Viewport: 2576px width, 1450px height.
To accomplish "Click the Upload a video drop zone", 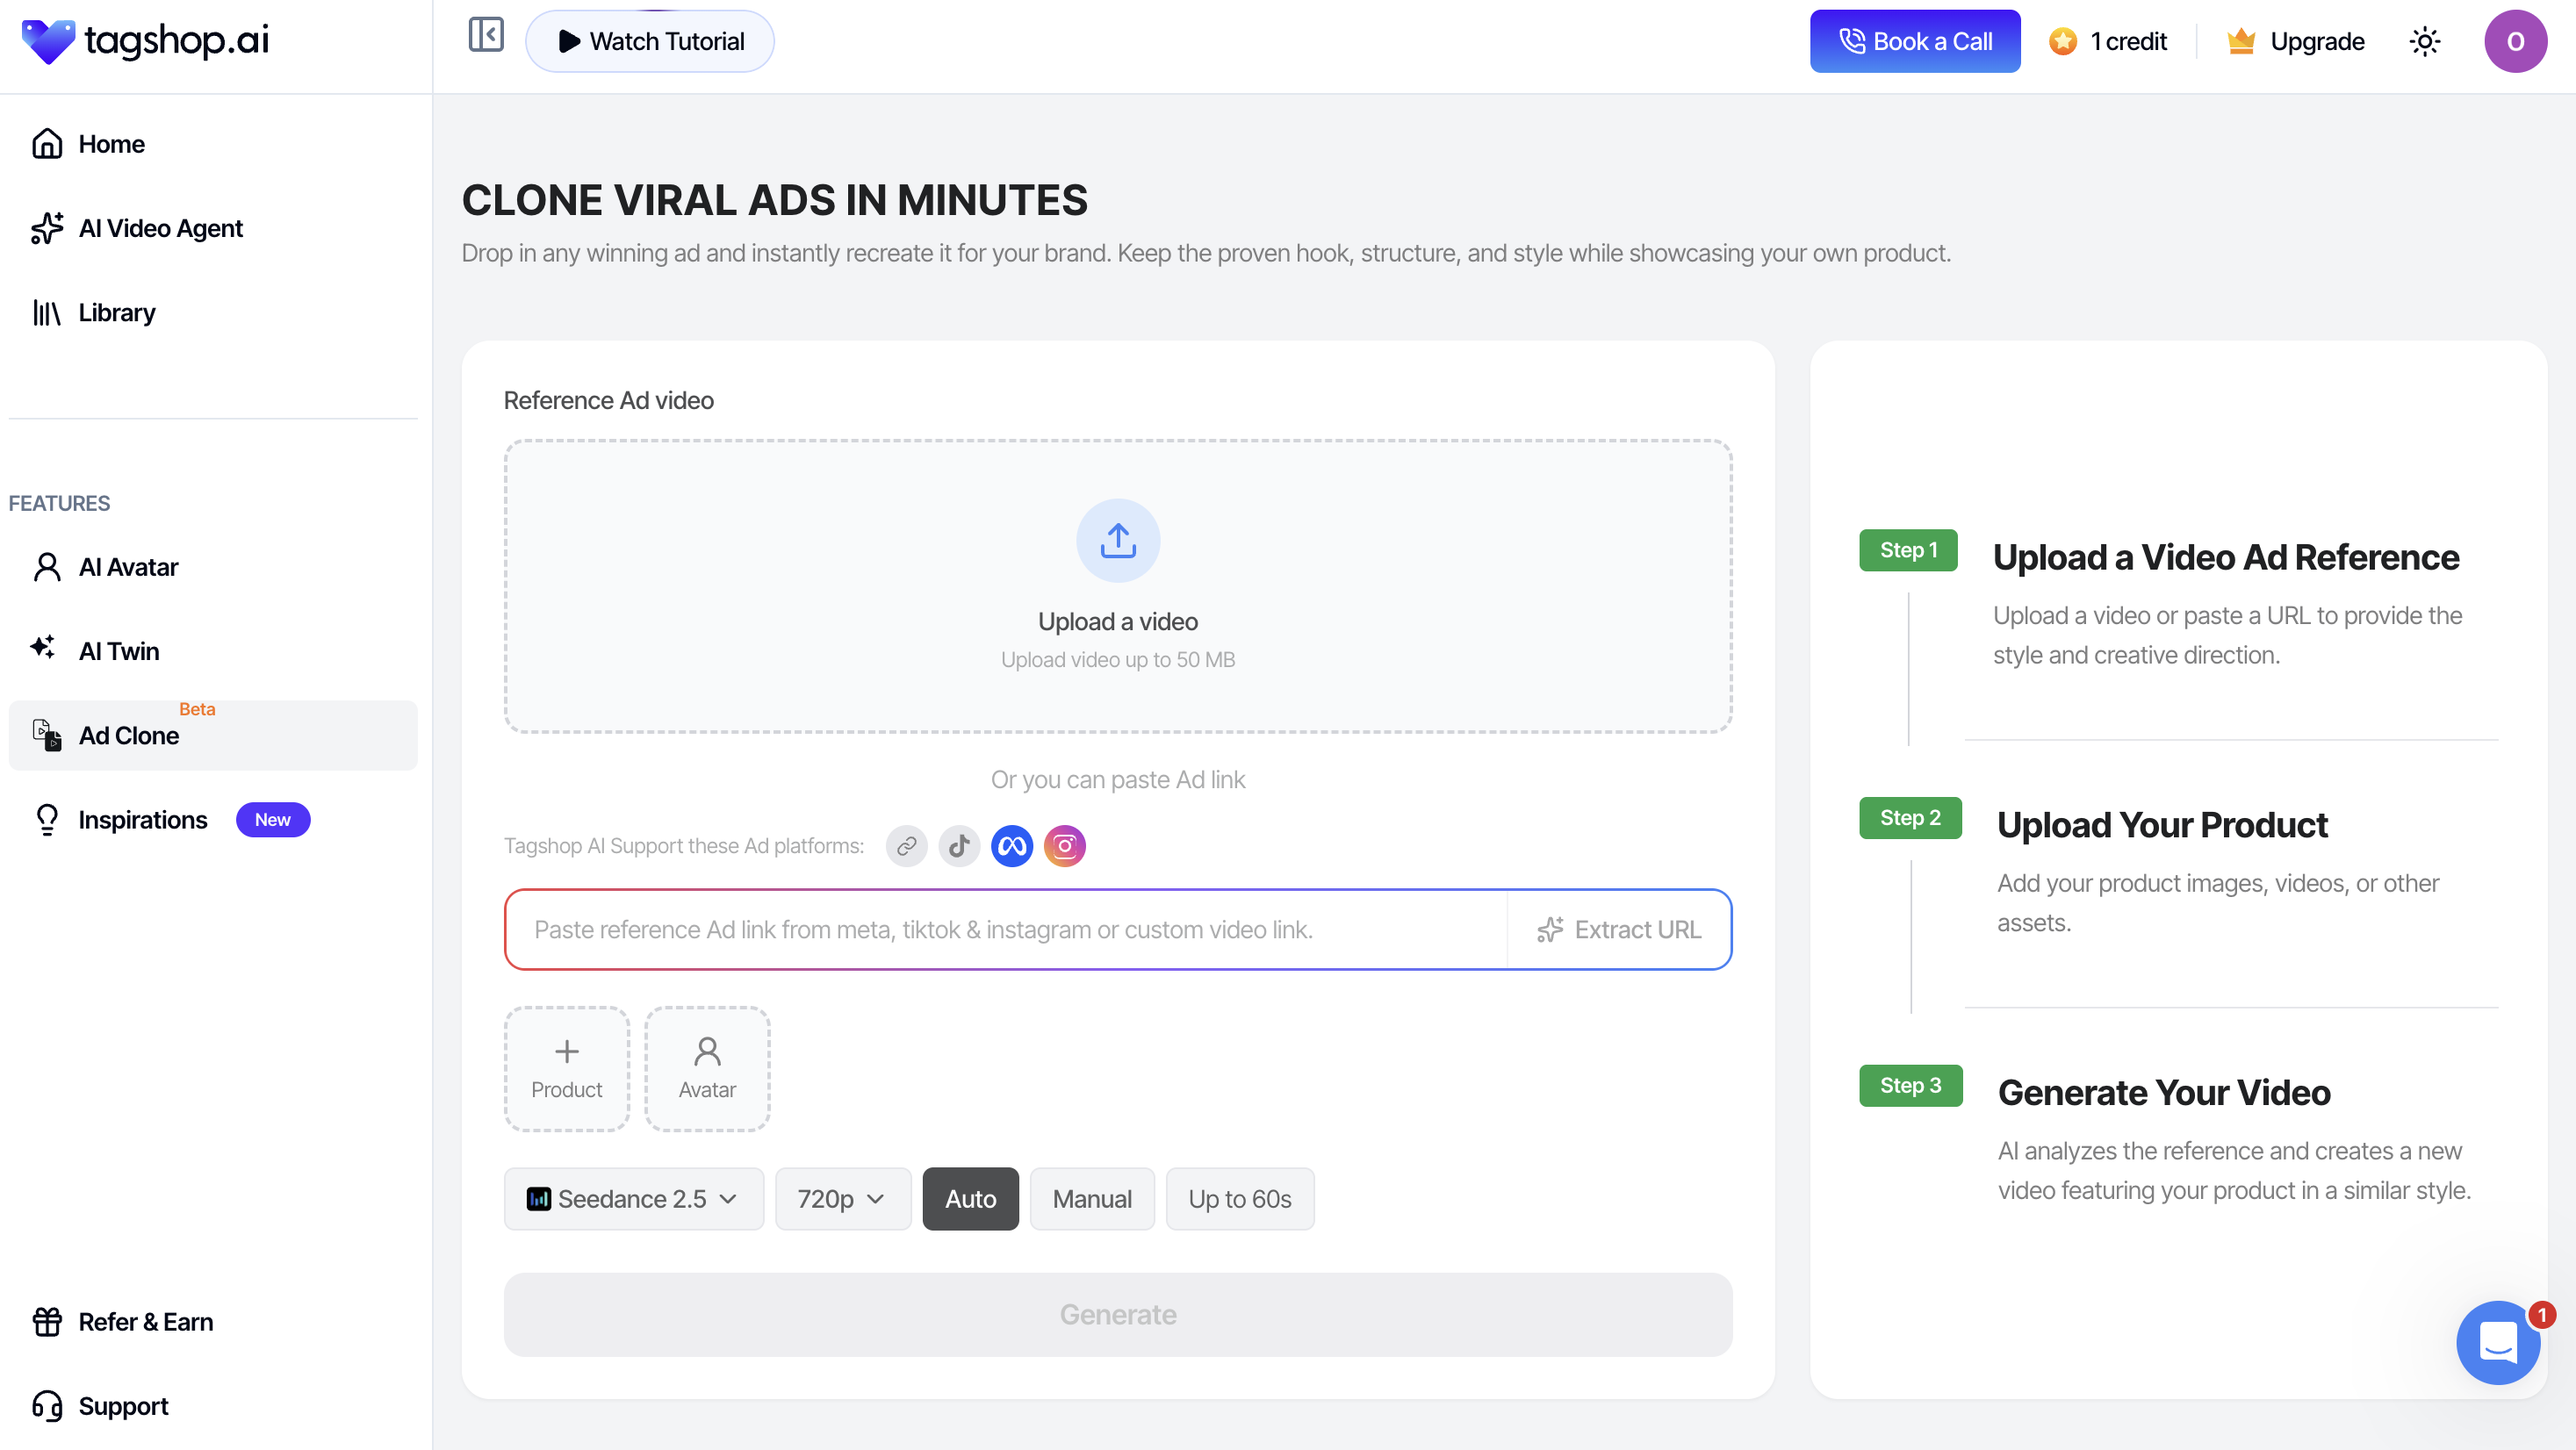I will pos(1118,586).
